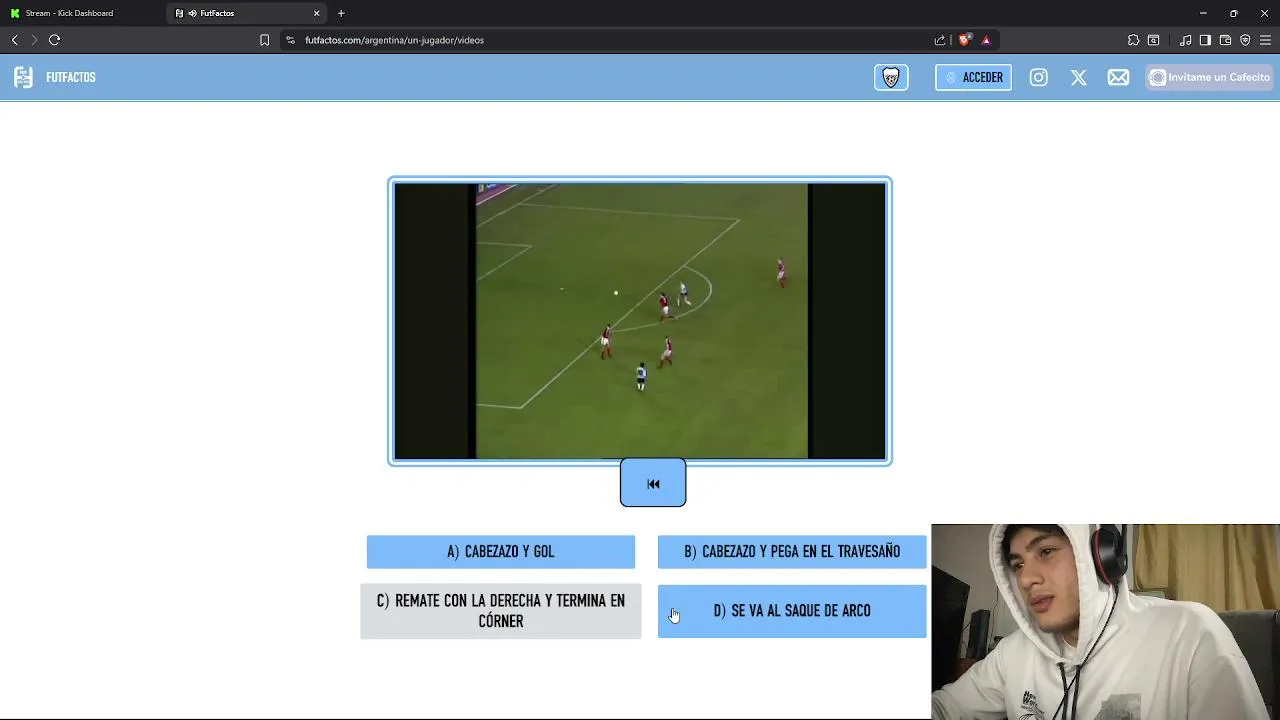Image resolution: width=1280 pixels, height=720 pixels.
Task: Open Brave Shields lion icon
Action: coord(964,40)
